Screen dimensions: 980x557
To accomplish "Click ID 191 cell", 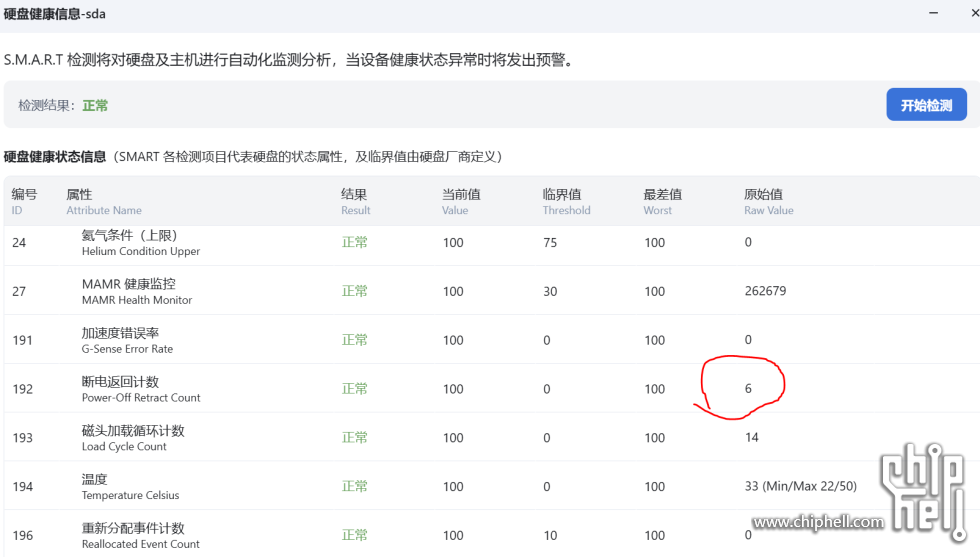I will [22, 340].
